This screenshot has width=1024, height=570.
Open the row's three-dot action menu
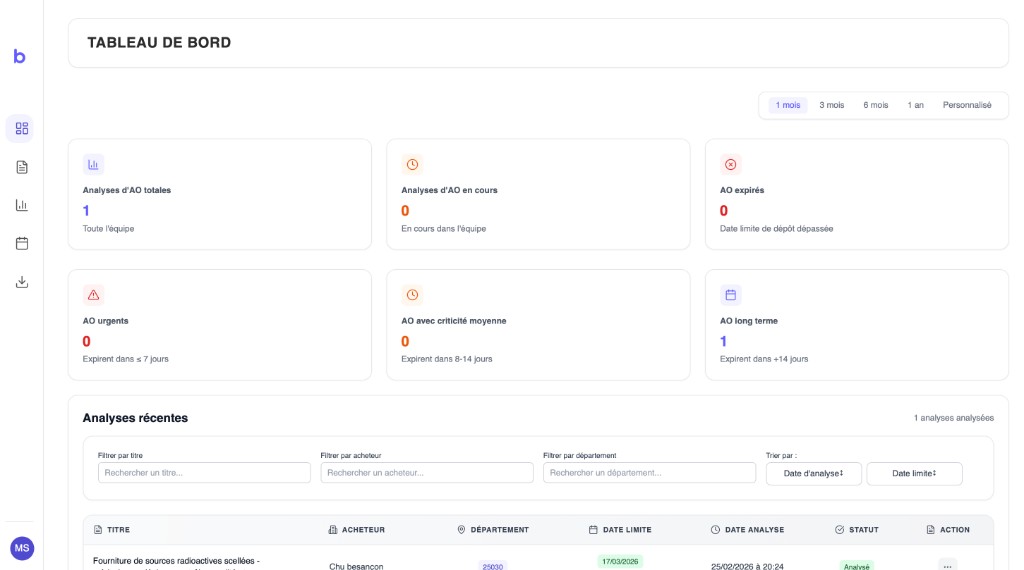[947, 565]
